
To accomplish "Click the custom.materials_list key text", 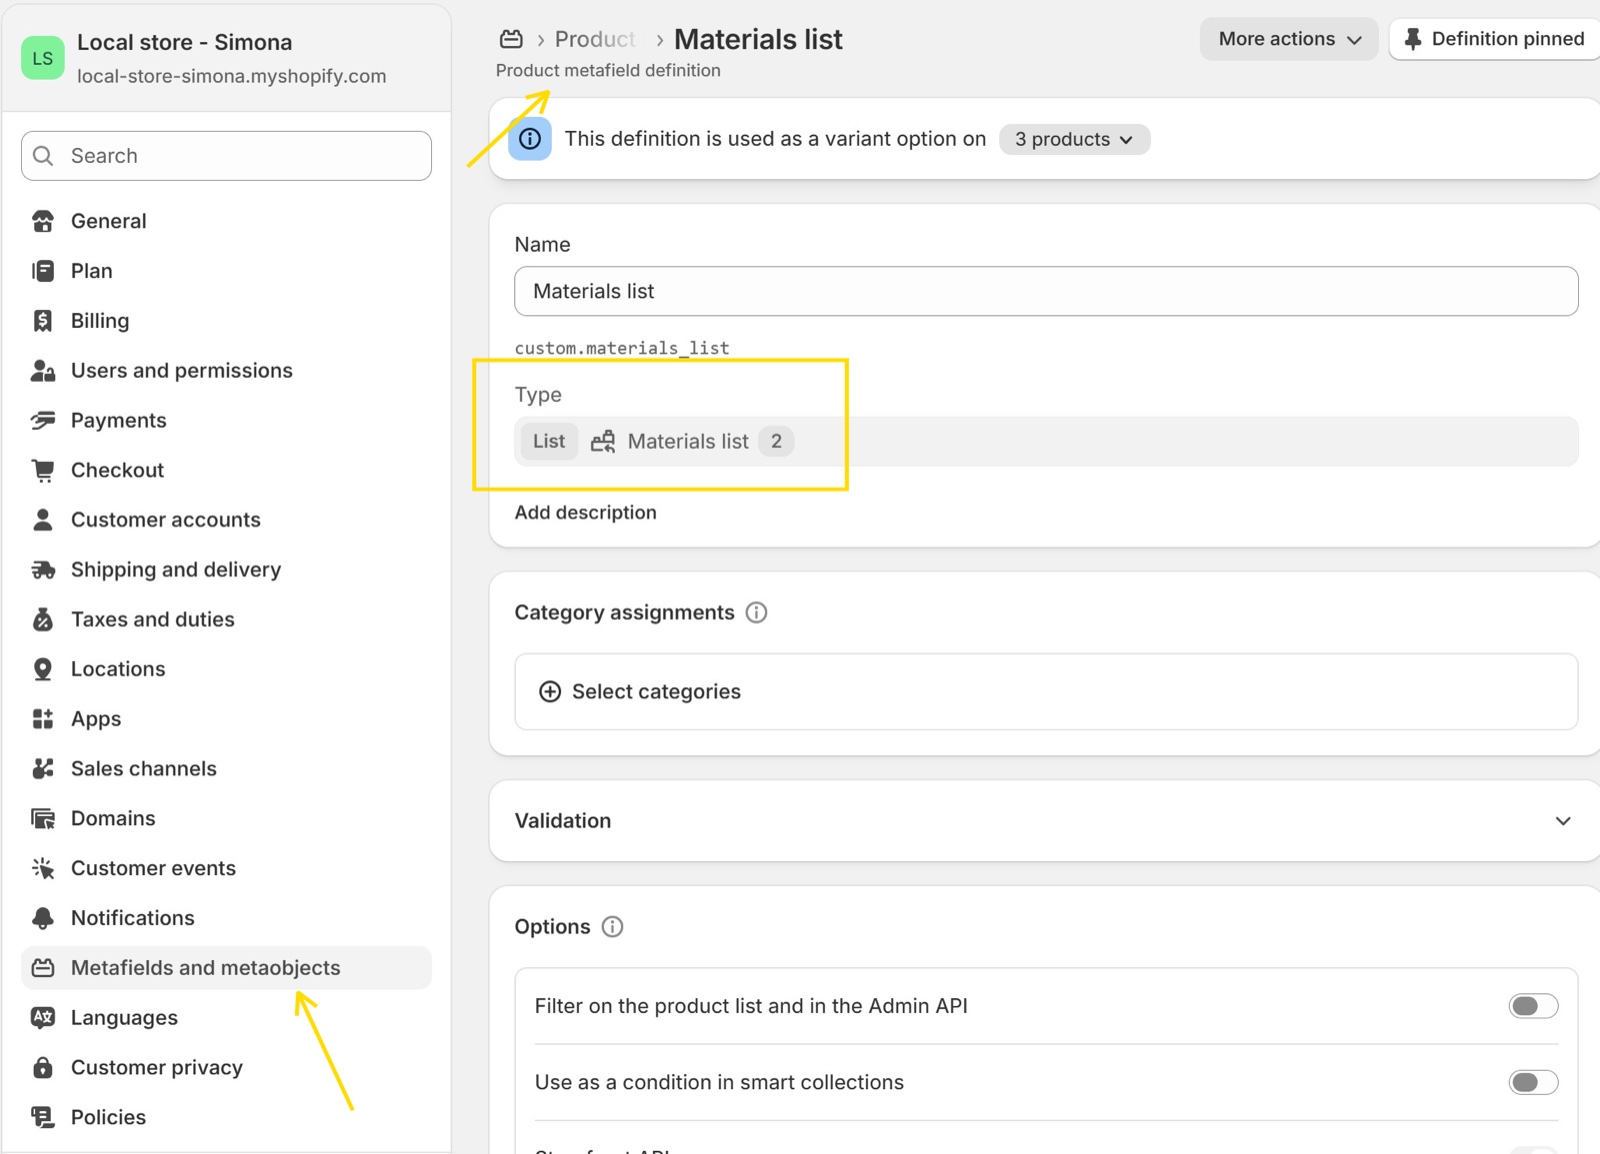I will (x=622, y=348).
